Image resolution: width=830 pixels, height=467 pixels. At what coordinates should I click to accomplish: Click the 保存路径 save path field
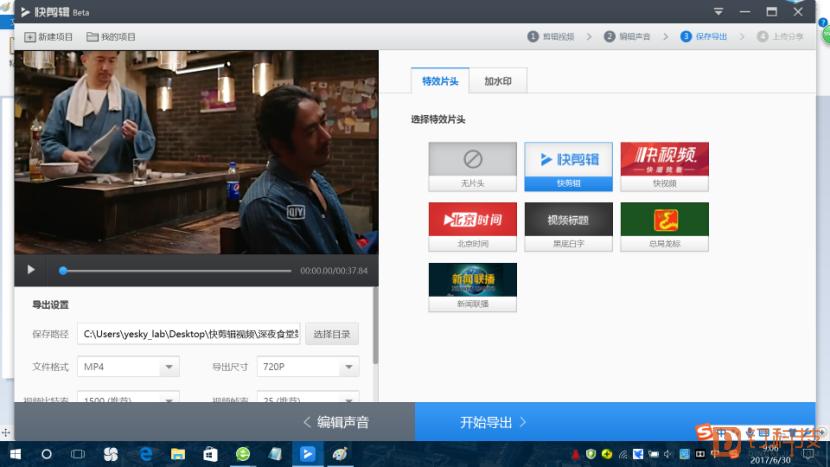pos(189,334)
